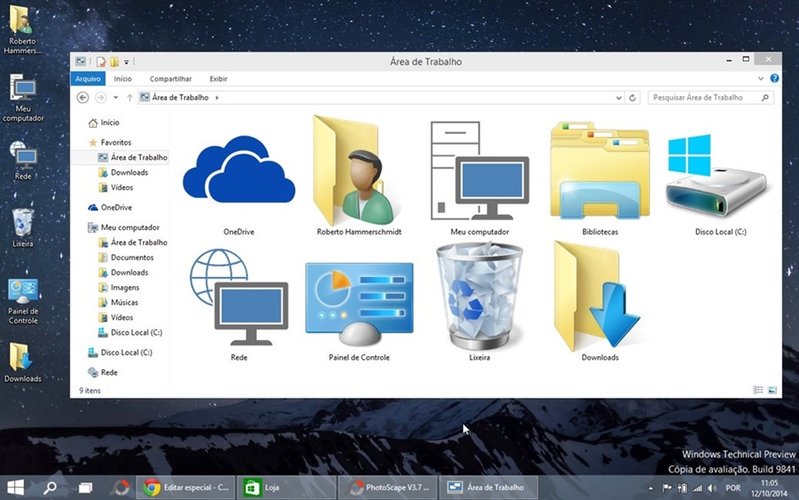Open Action Center flag tray icon

tap(667, 488)
